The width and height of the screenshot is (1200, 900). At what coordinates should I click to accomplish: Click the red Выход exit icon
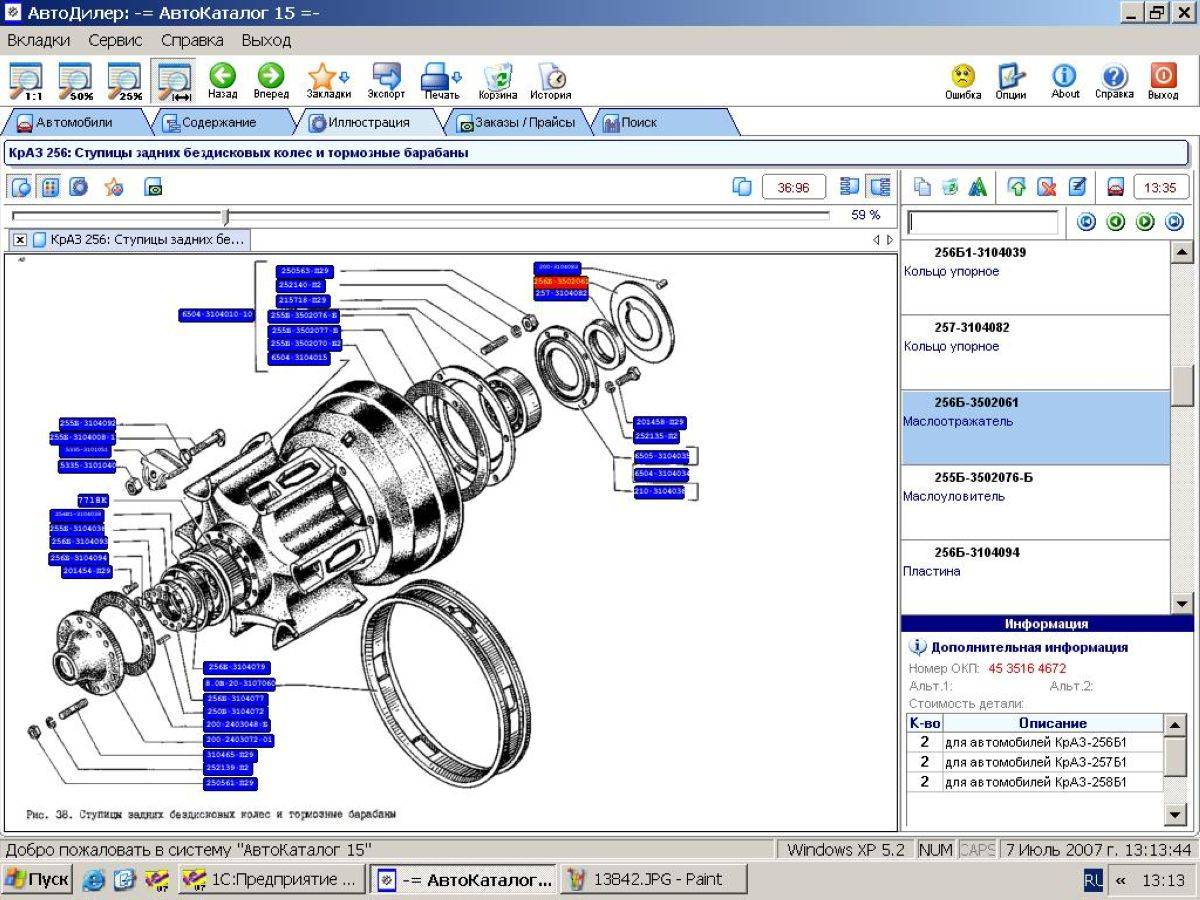point(1163,81)
